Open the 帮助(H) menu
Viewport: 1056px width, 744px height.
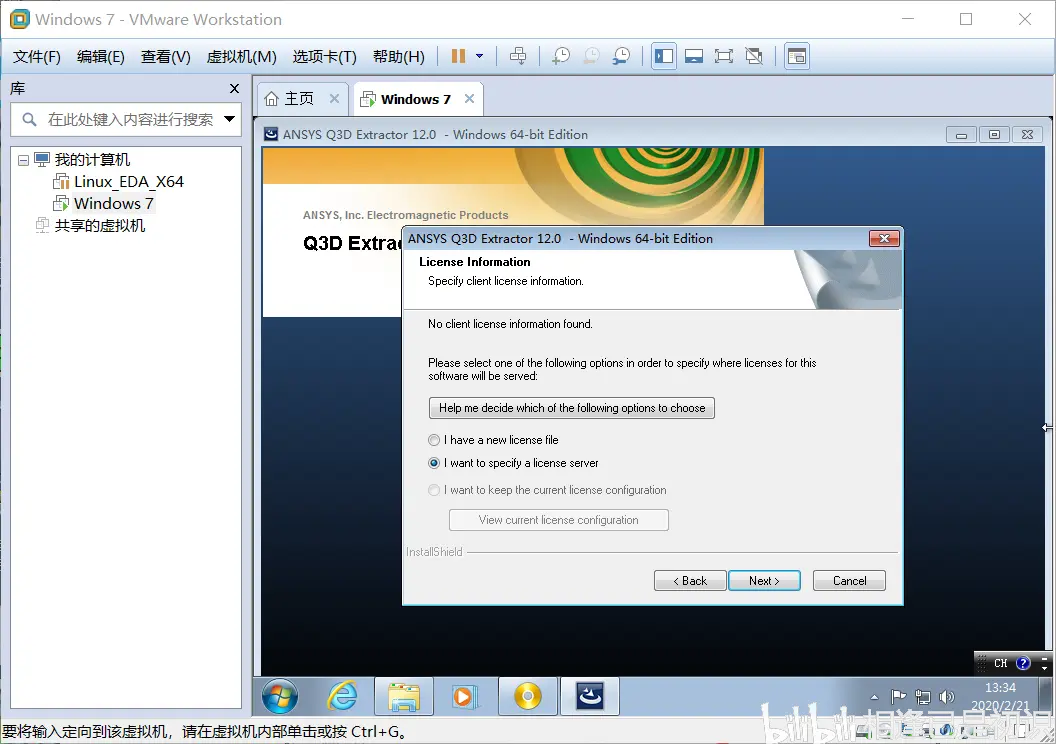pyautogui.click(x=399, y=57)
